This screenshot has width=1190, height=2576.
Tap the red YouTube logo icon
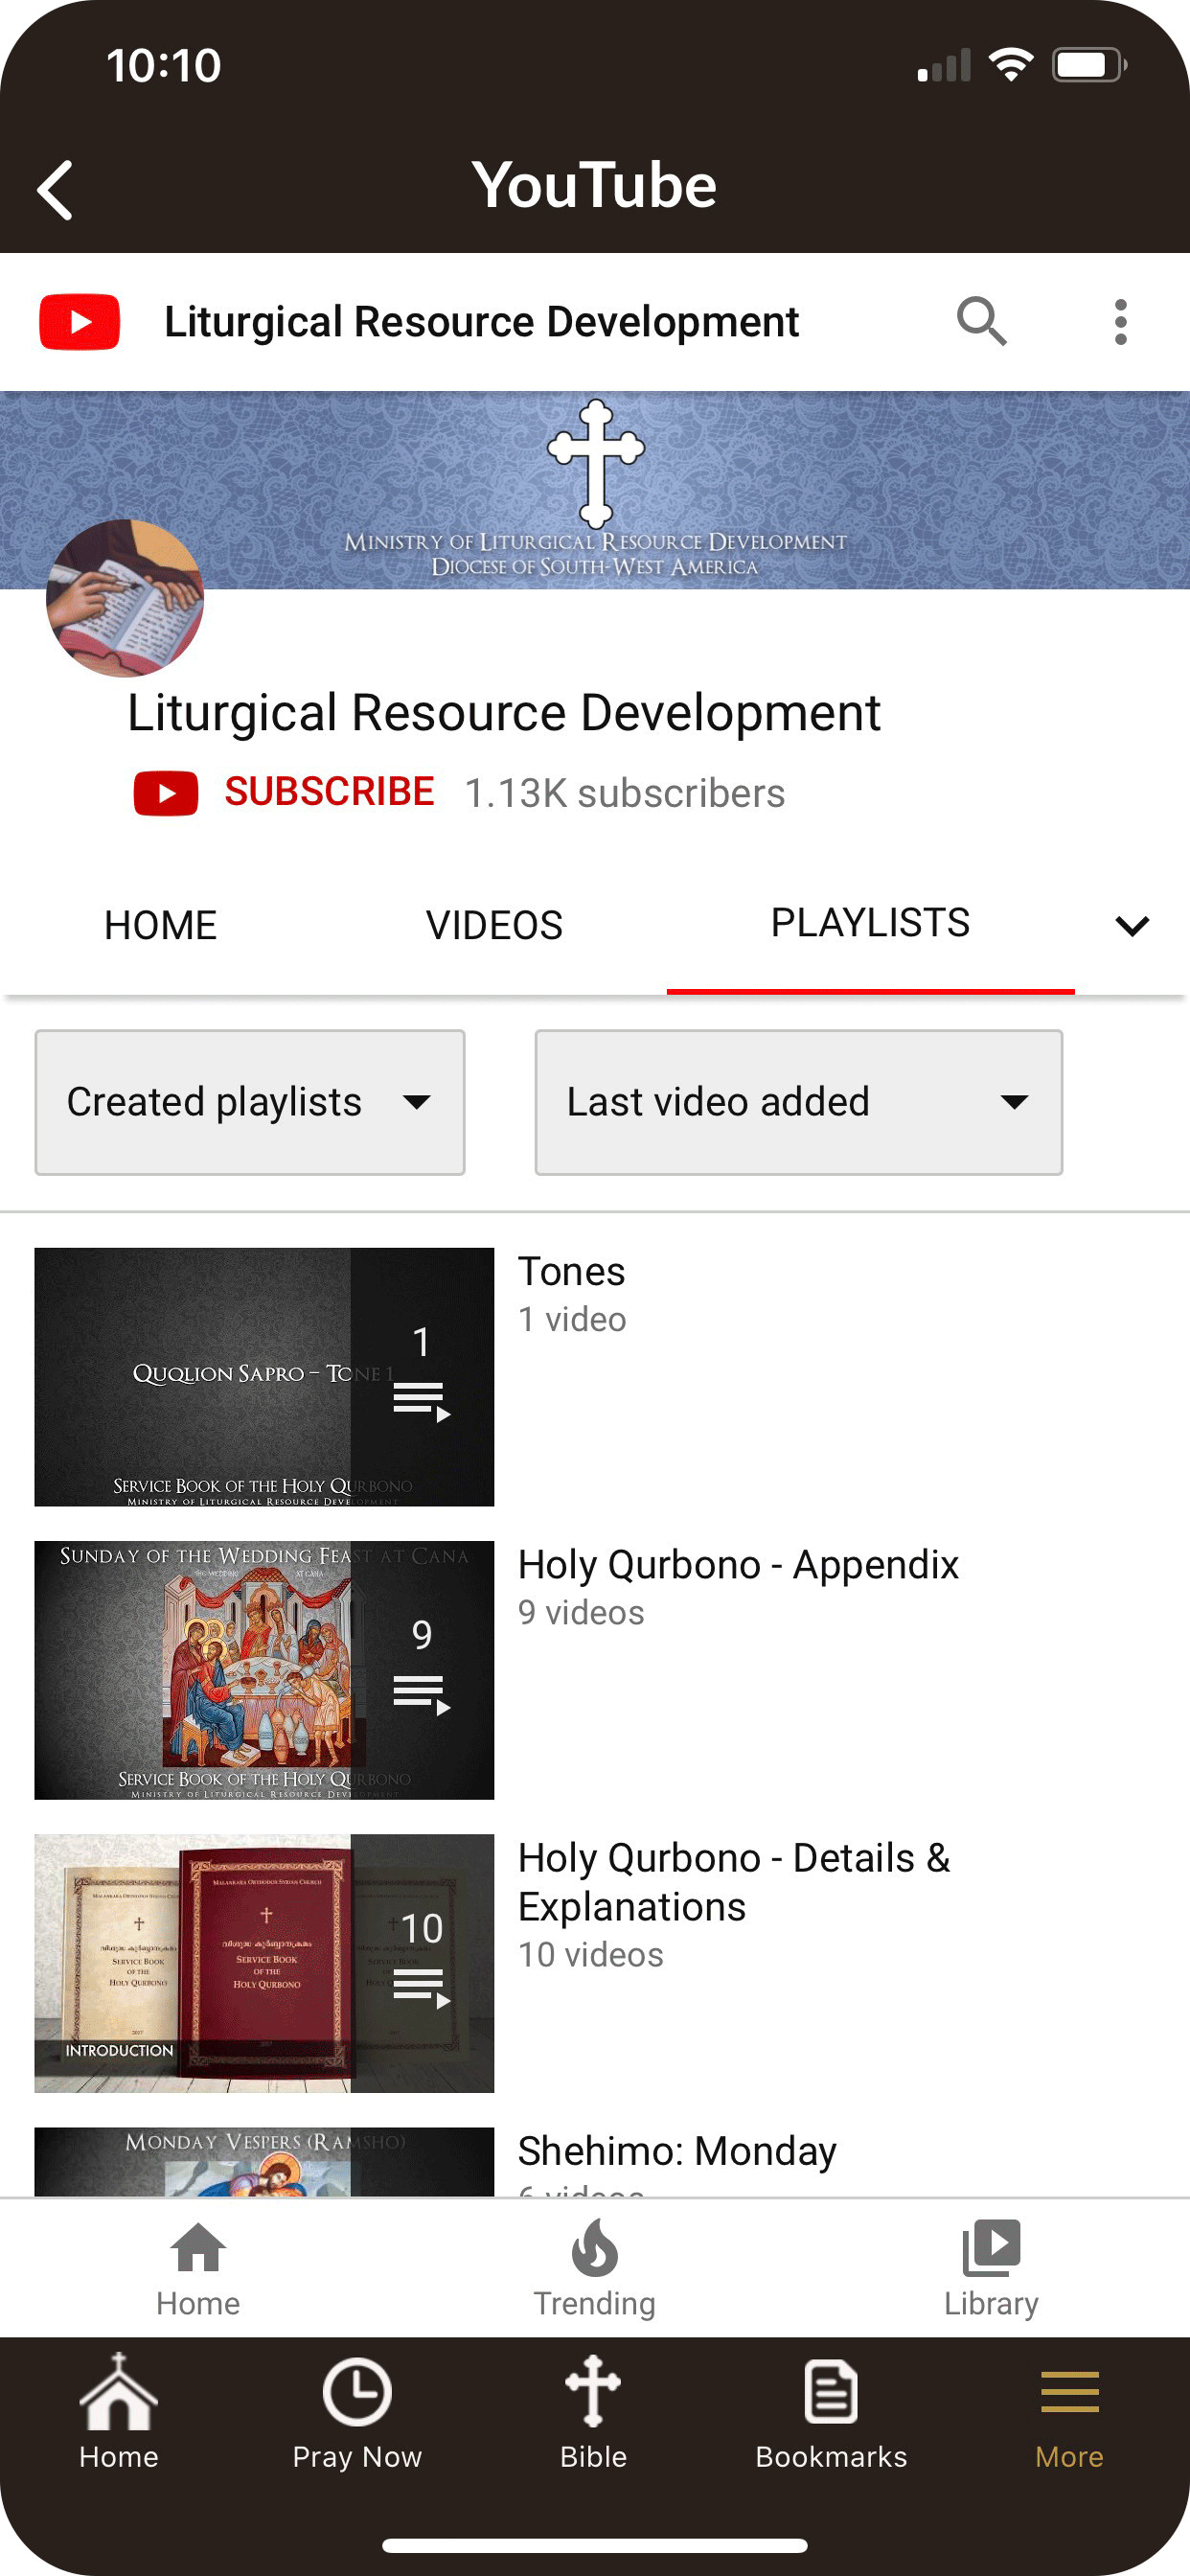click(79, 322)
